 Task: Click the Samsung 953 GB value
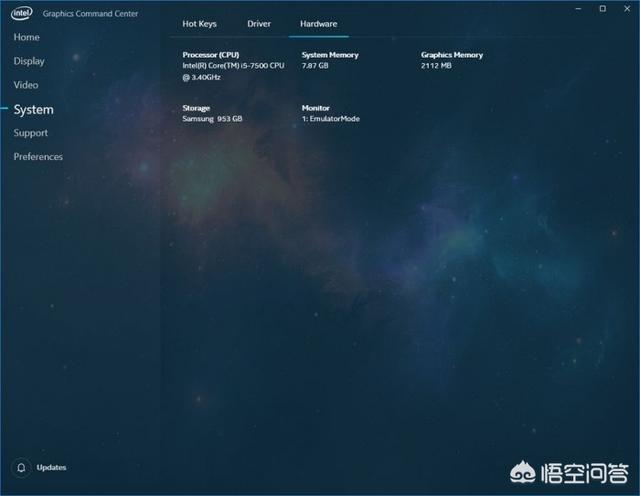click(212, 119)
